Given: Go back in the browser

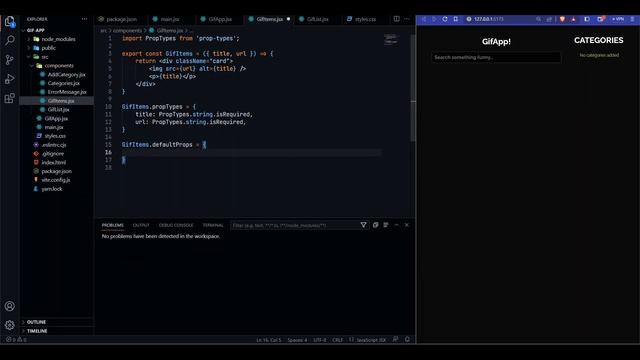Looking at the screenshot, I should pos(424,19).
